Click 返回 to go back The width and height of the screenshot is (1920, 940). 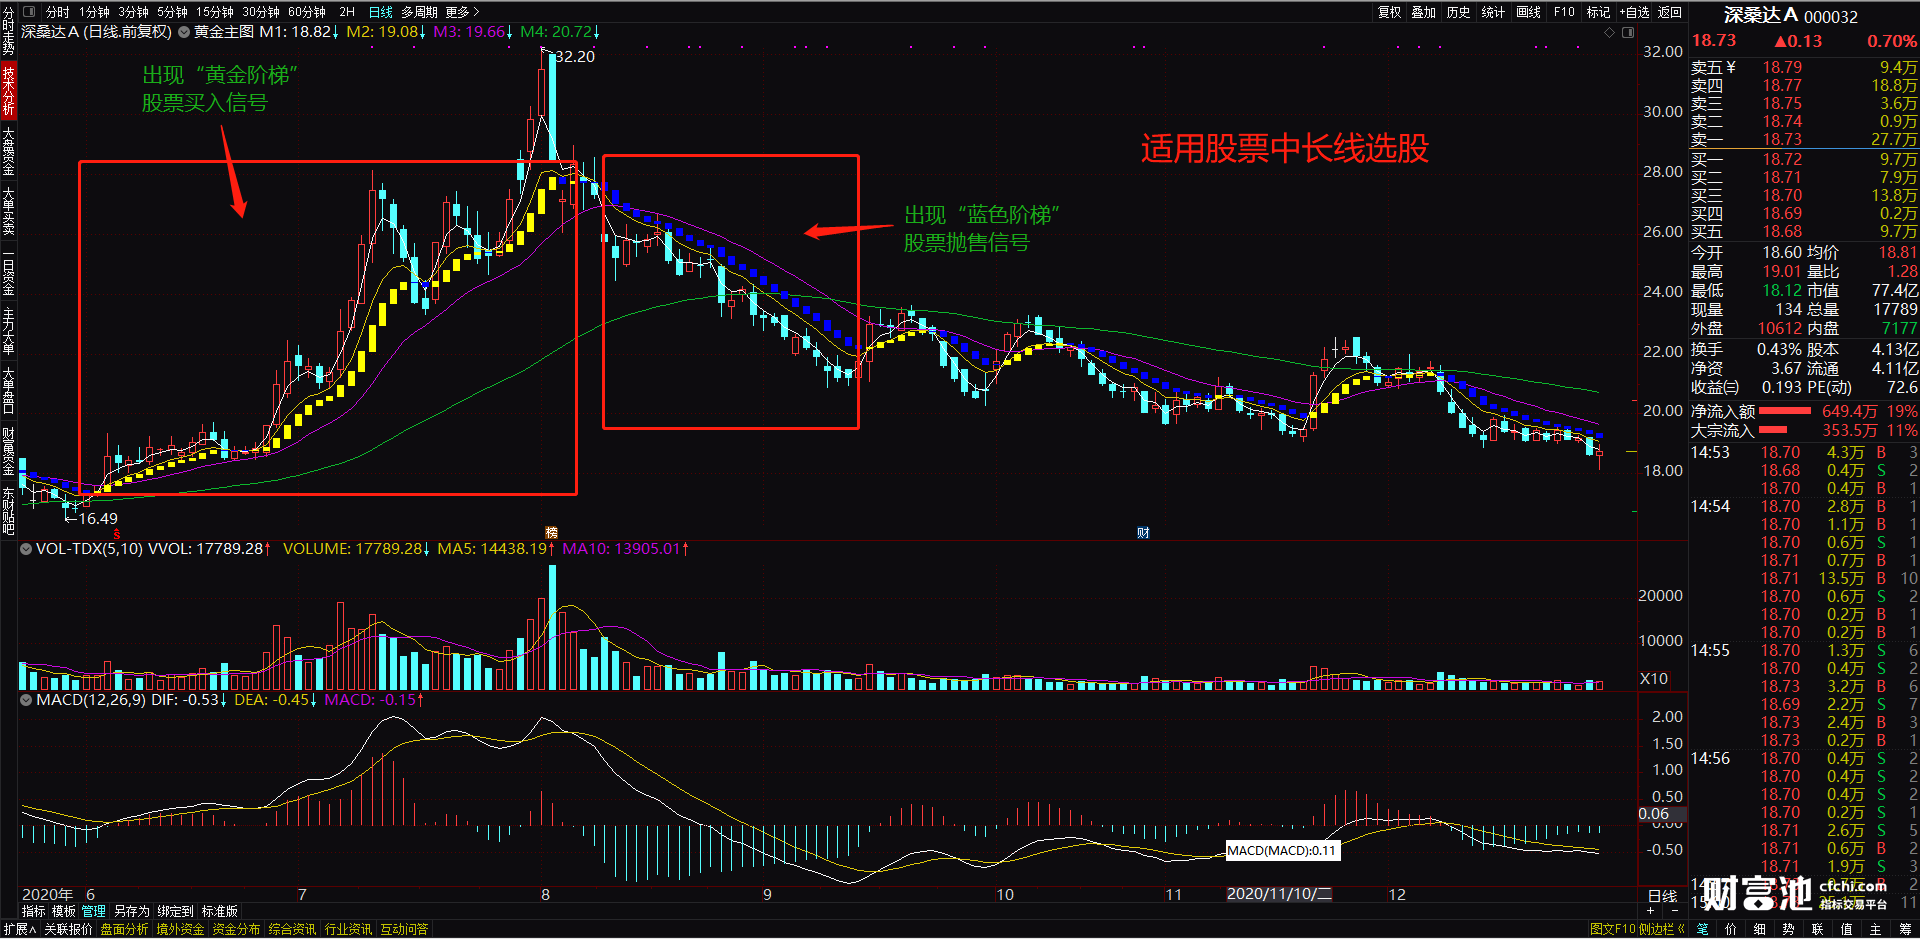1670,12
